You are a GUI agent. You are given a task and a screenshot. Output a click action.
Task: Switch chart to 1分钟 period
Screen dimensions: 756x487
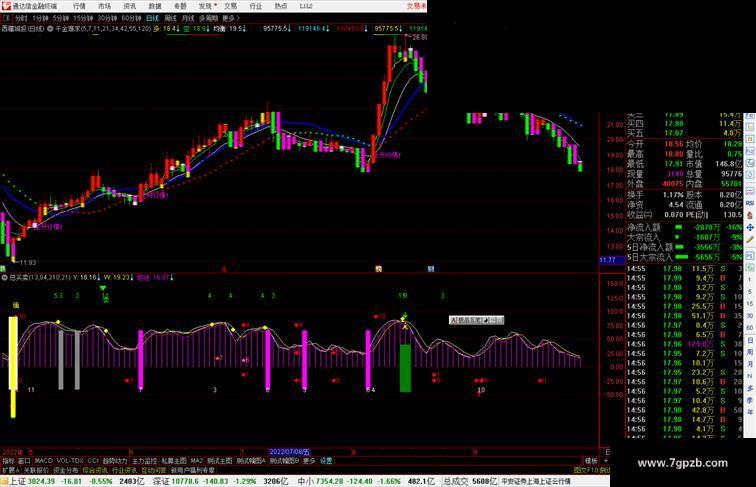(40, 18)
